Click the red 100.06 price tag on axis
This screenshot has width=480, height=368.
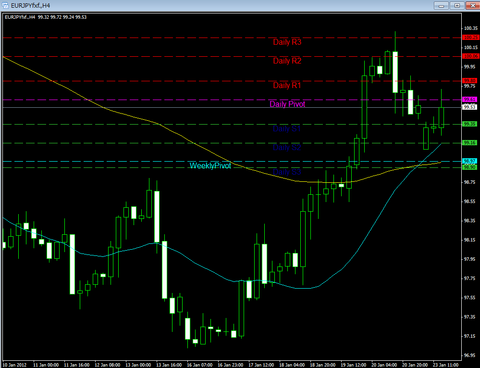point(470,56)
